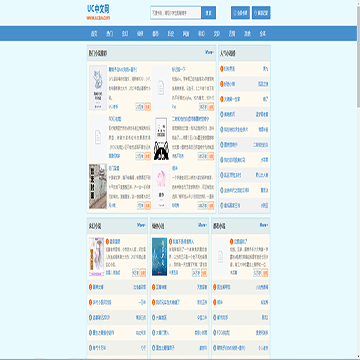360x360 pixels.
Task: Click the UC中文网 site logo
Action: click(98, 12)
